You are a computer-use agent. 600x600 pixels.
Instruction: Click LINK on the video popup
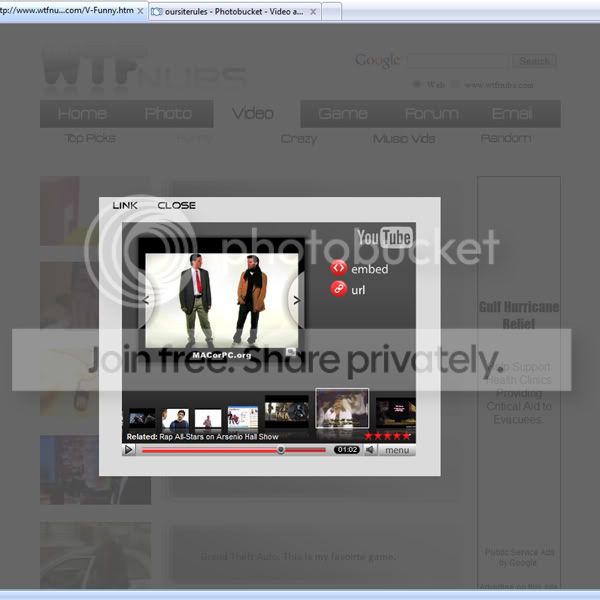point(125,205)
